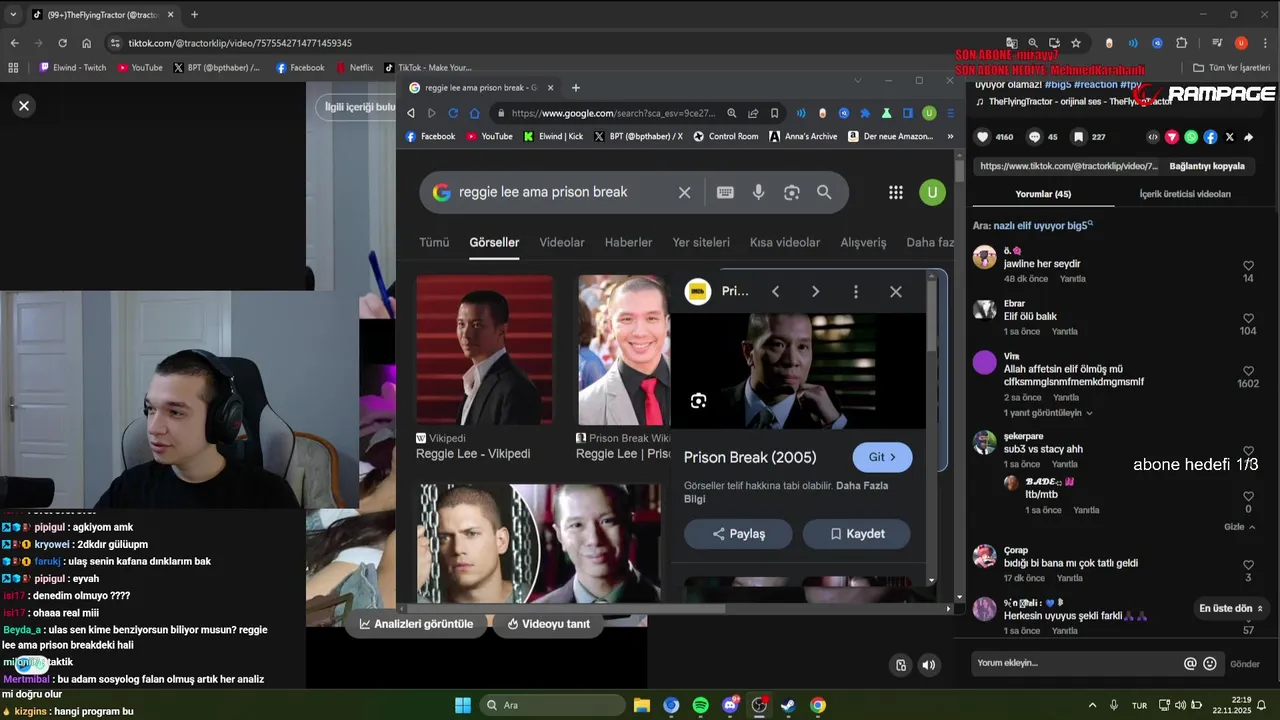Open Windows Start menu
This screenshot has width=1280, height=720.
pos(463,705)
